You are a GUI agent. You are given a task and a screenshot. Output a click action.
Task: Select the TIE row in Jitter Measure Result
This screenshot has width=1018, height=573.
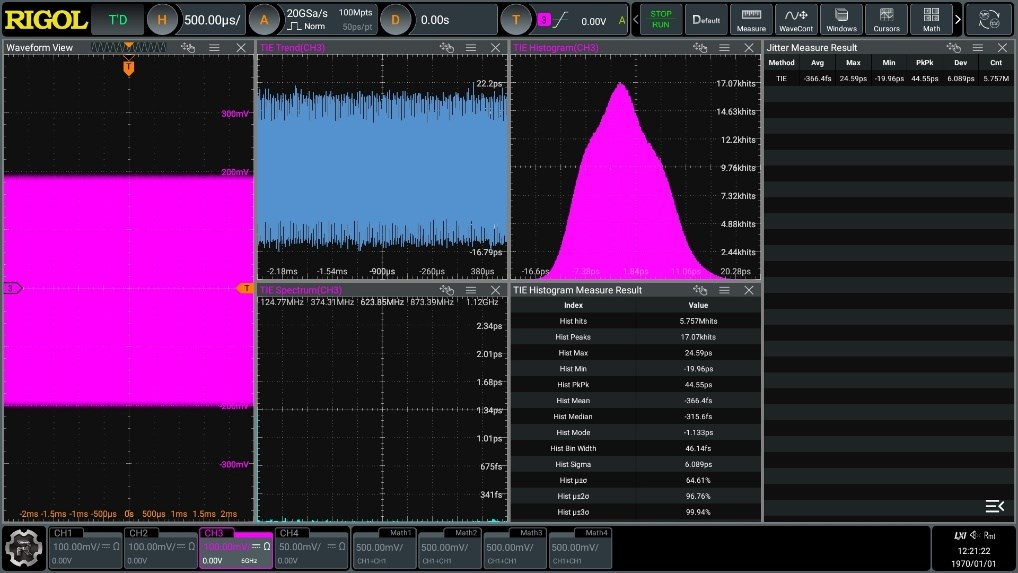click(x=889, y=79)
